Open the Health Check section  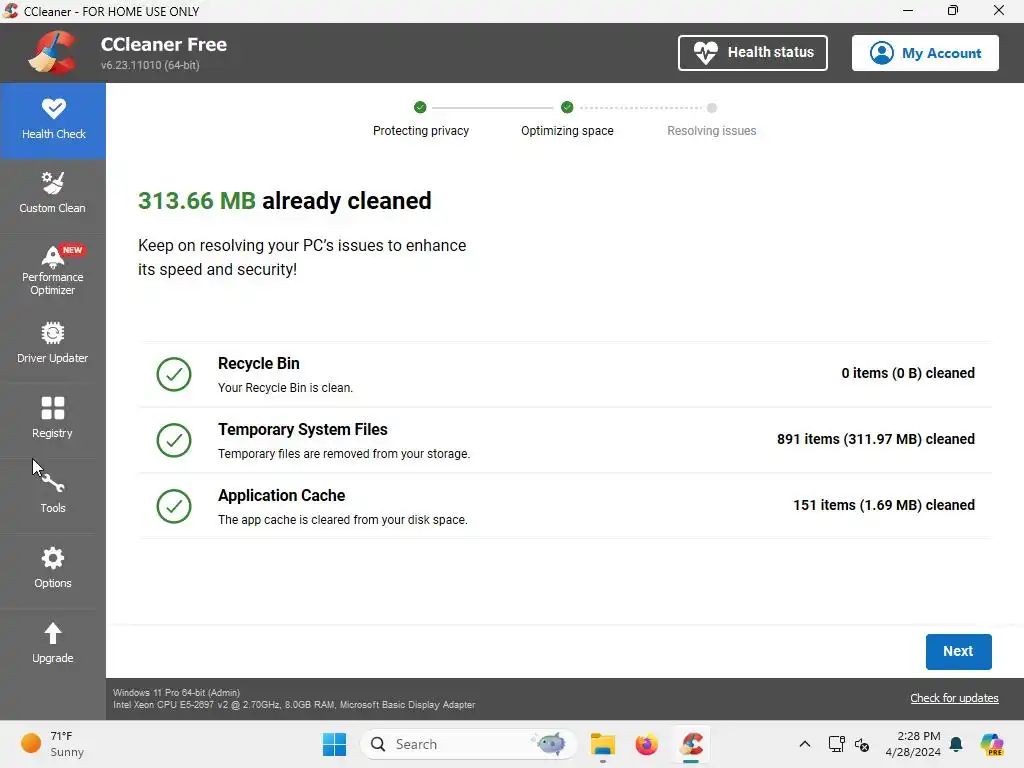pyautogui.click(x=53, y=121)
